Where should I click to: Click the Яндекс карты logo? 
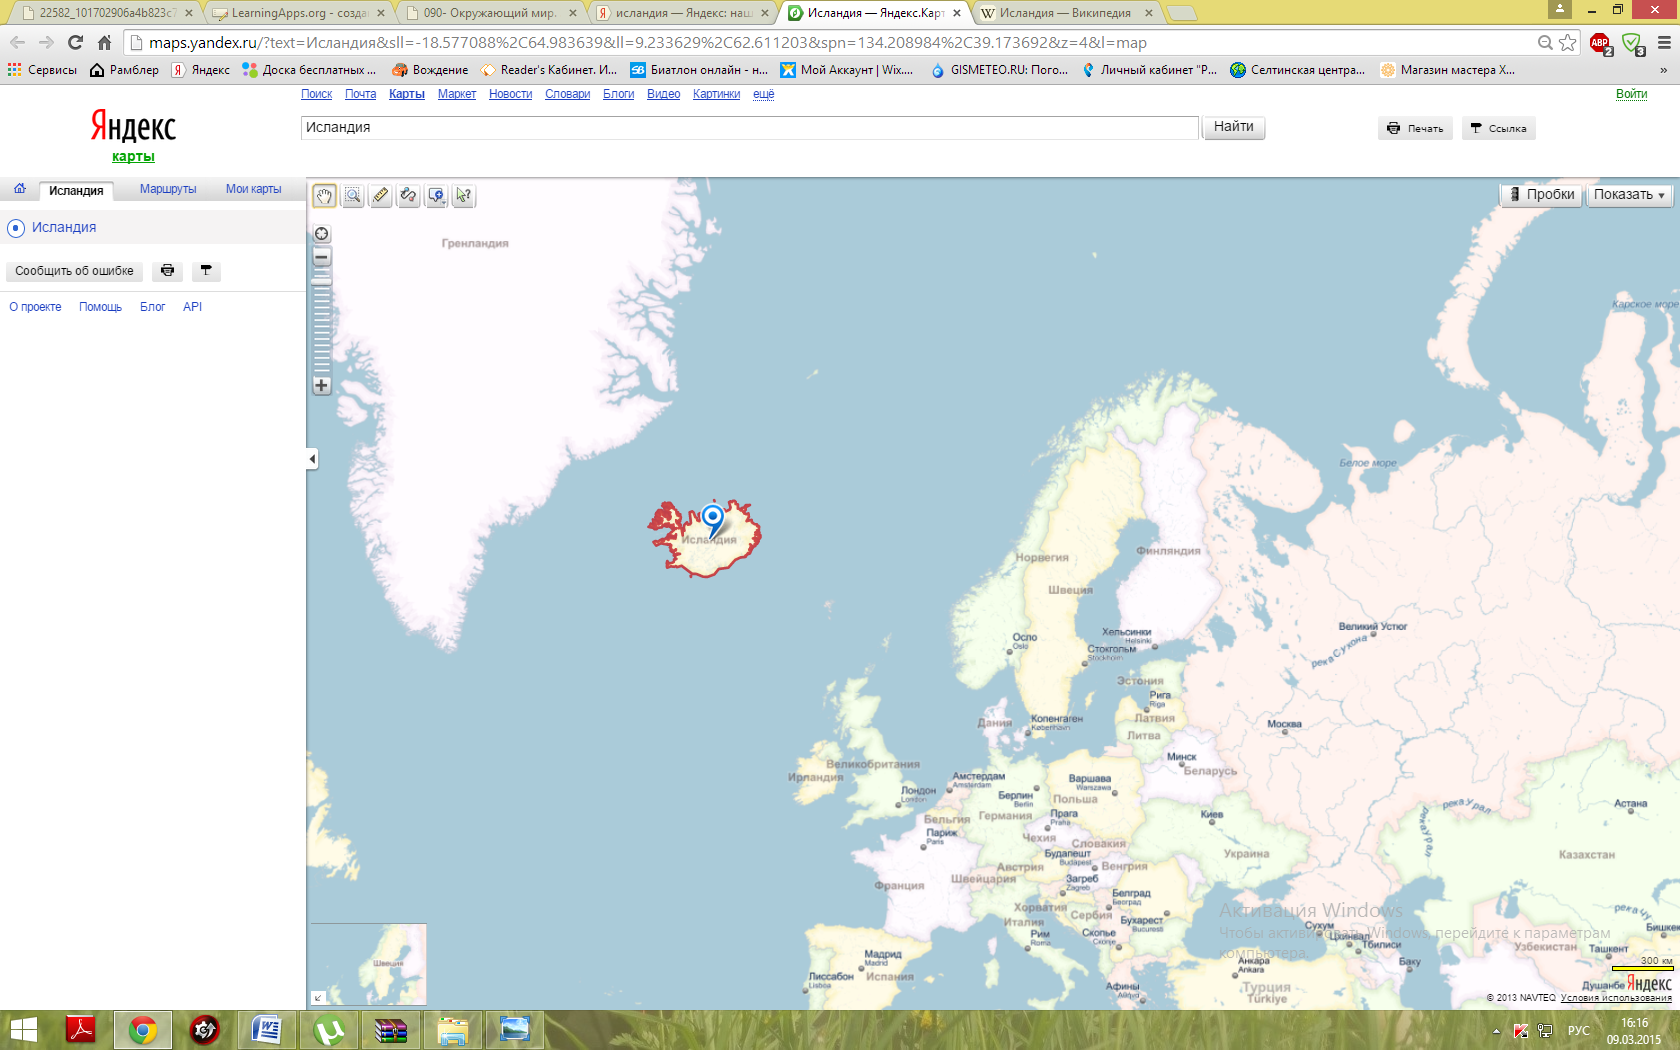click(133, 134)
